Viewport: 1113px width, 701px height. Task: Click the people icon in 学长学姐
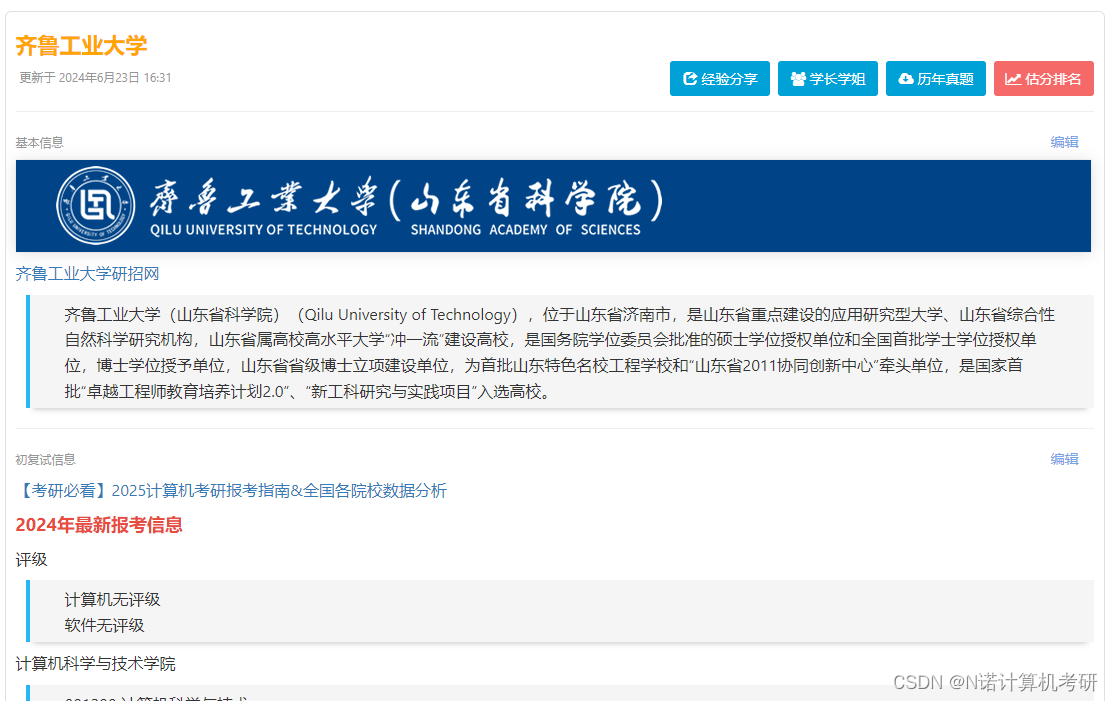click(798, 79)
